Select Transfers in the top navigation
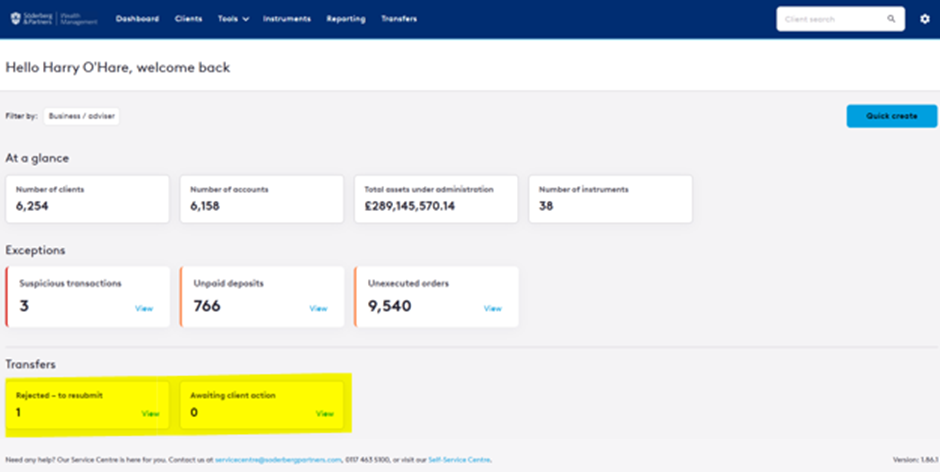This screenshot has height=472, width=940. click(x=399, y=19)
